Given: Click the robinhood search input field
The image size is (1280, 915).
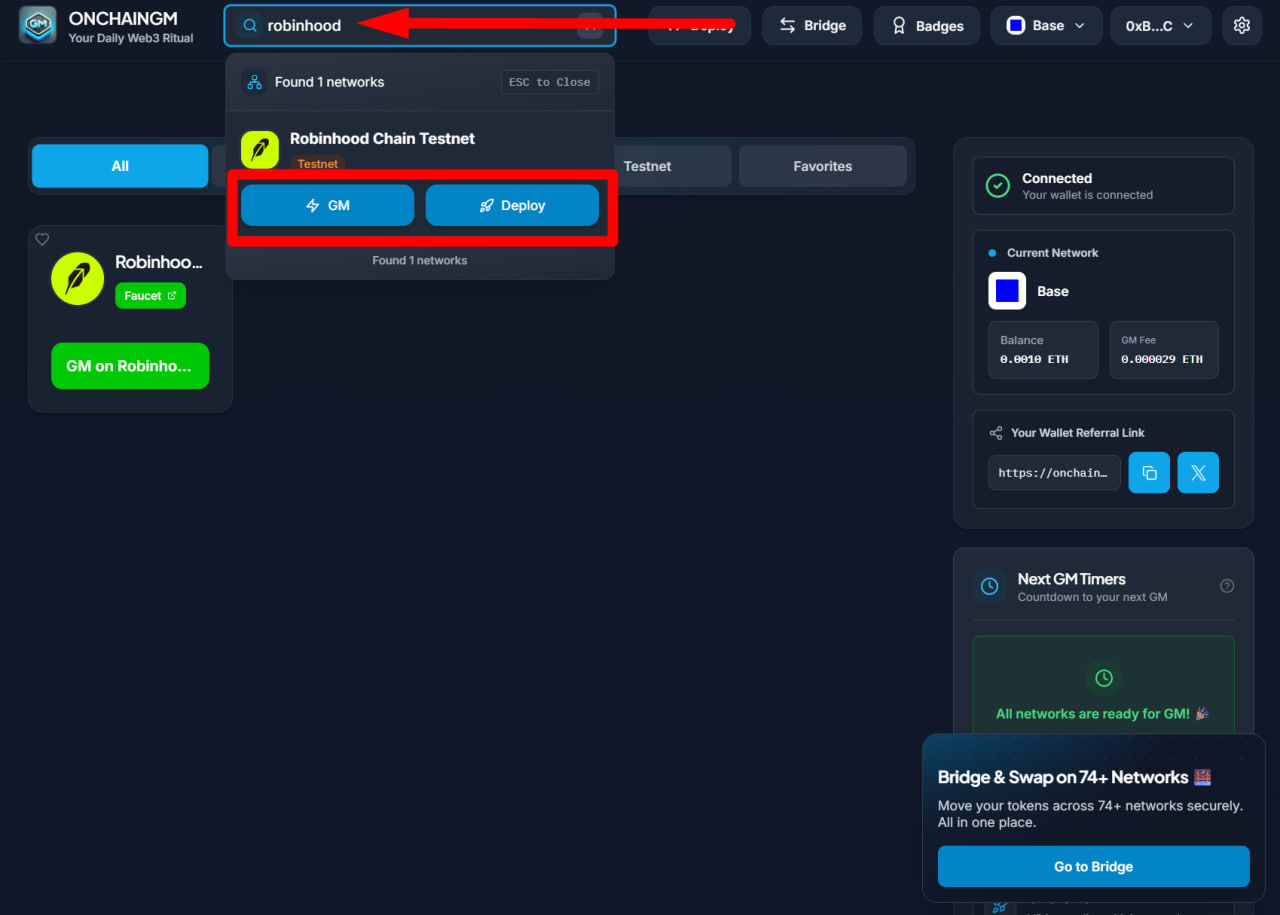Looking at the screenshot, I should coord(420,26).
